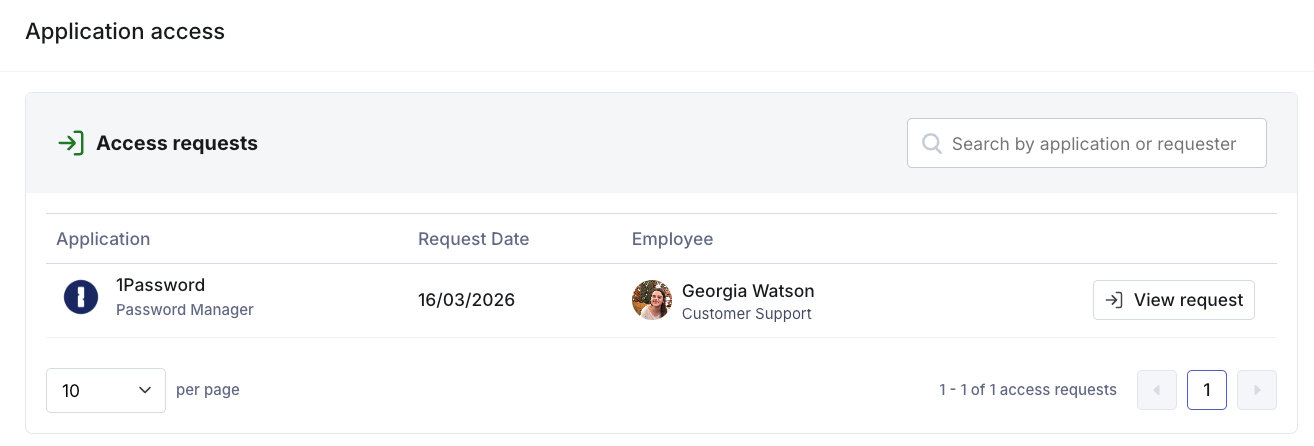Viewport: 1314px width, 446px height.
Task: Click the Application access page title
Action: tap(125, 32)
